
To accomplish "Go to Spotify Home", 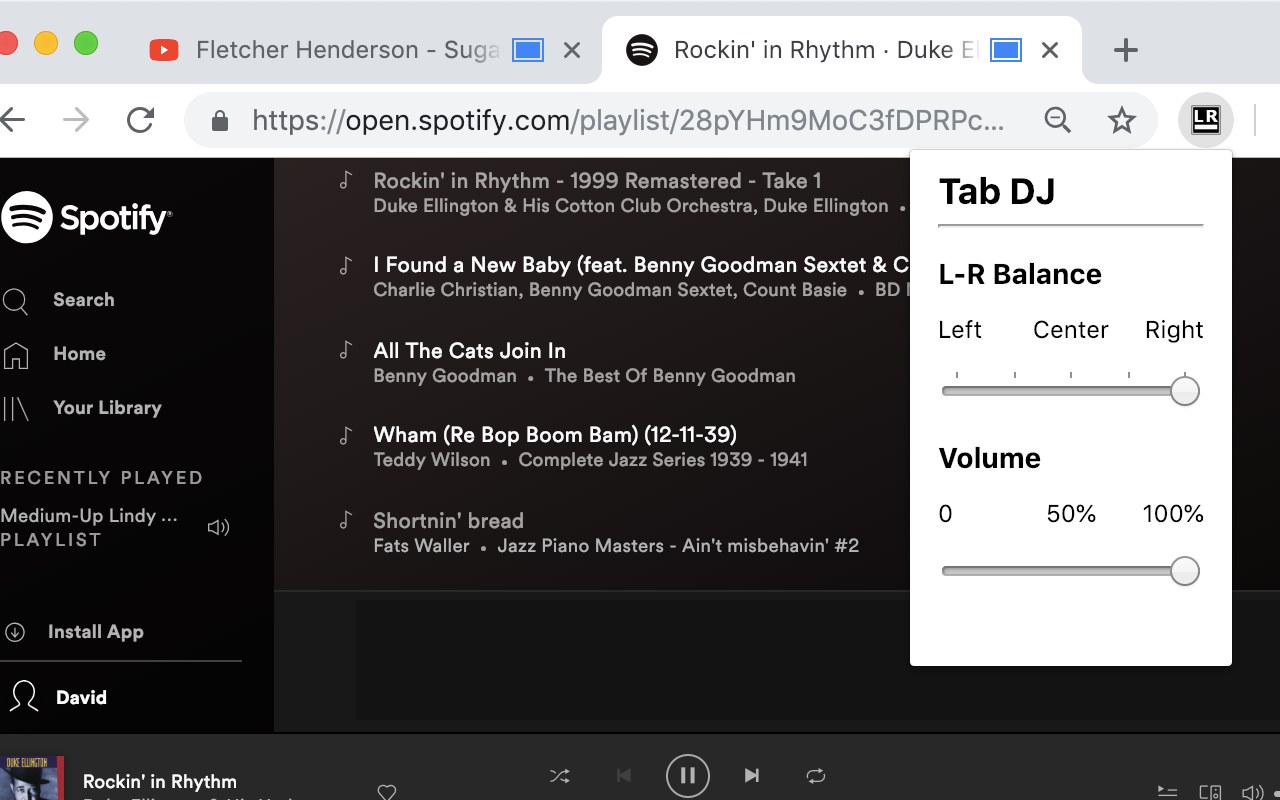I will 79,354.
